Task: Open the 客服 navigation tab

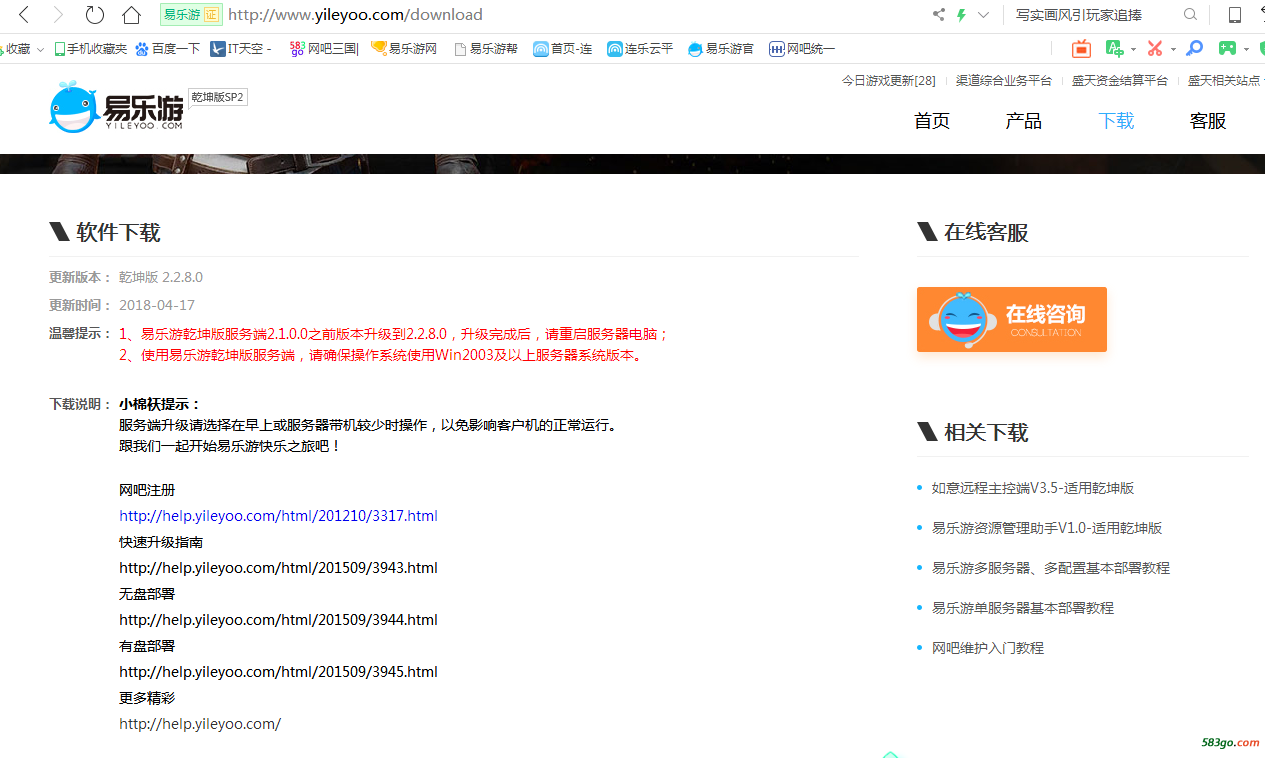Action: click(1208, 121)
